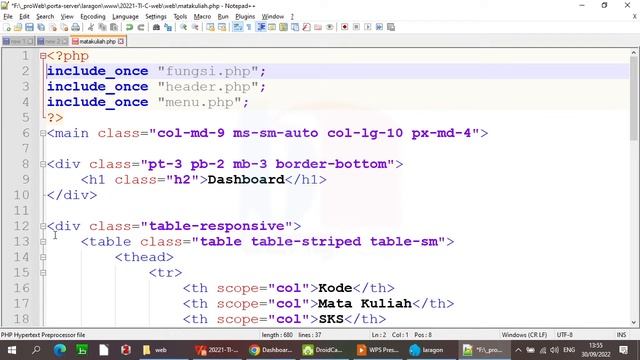The height and width of the screenshot is (360, 640).
Task: Open the Function List panel icon
Action: point(306,27)
